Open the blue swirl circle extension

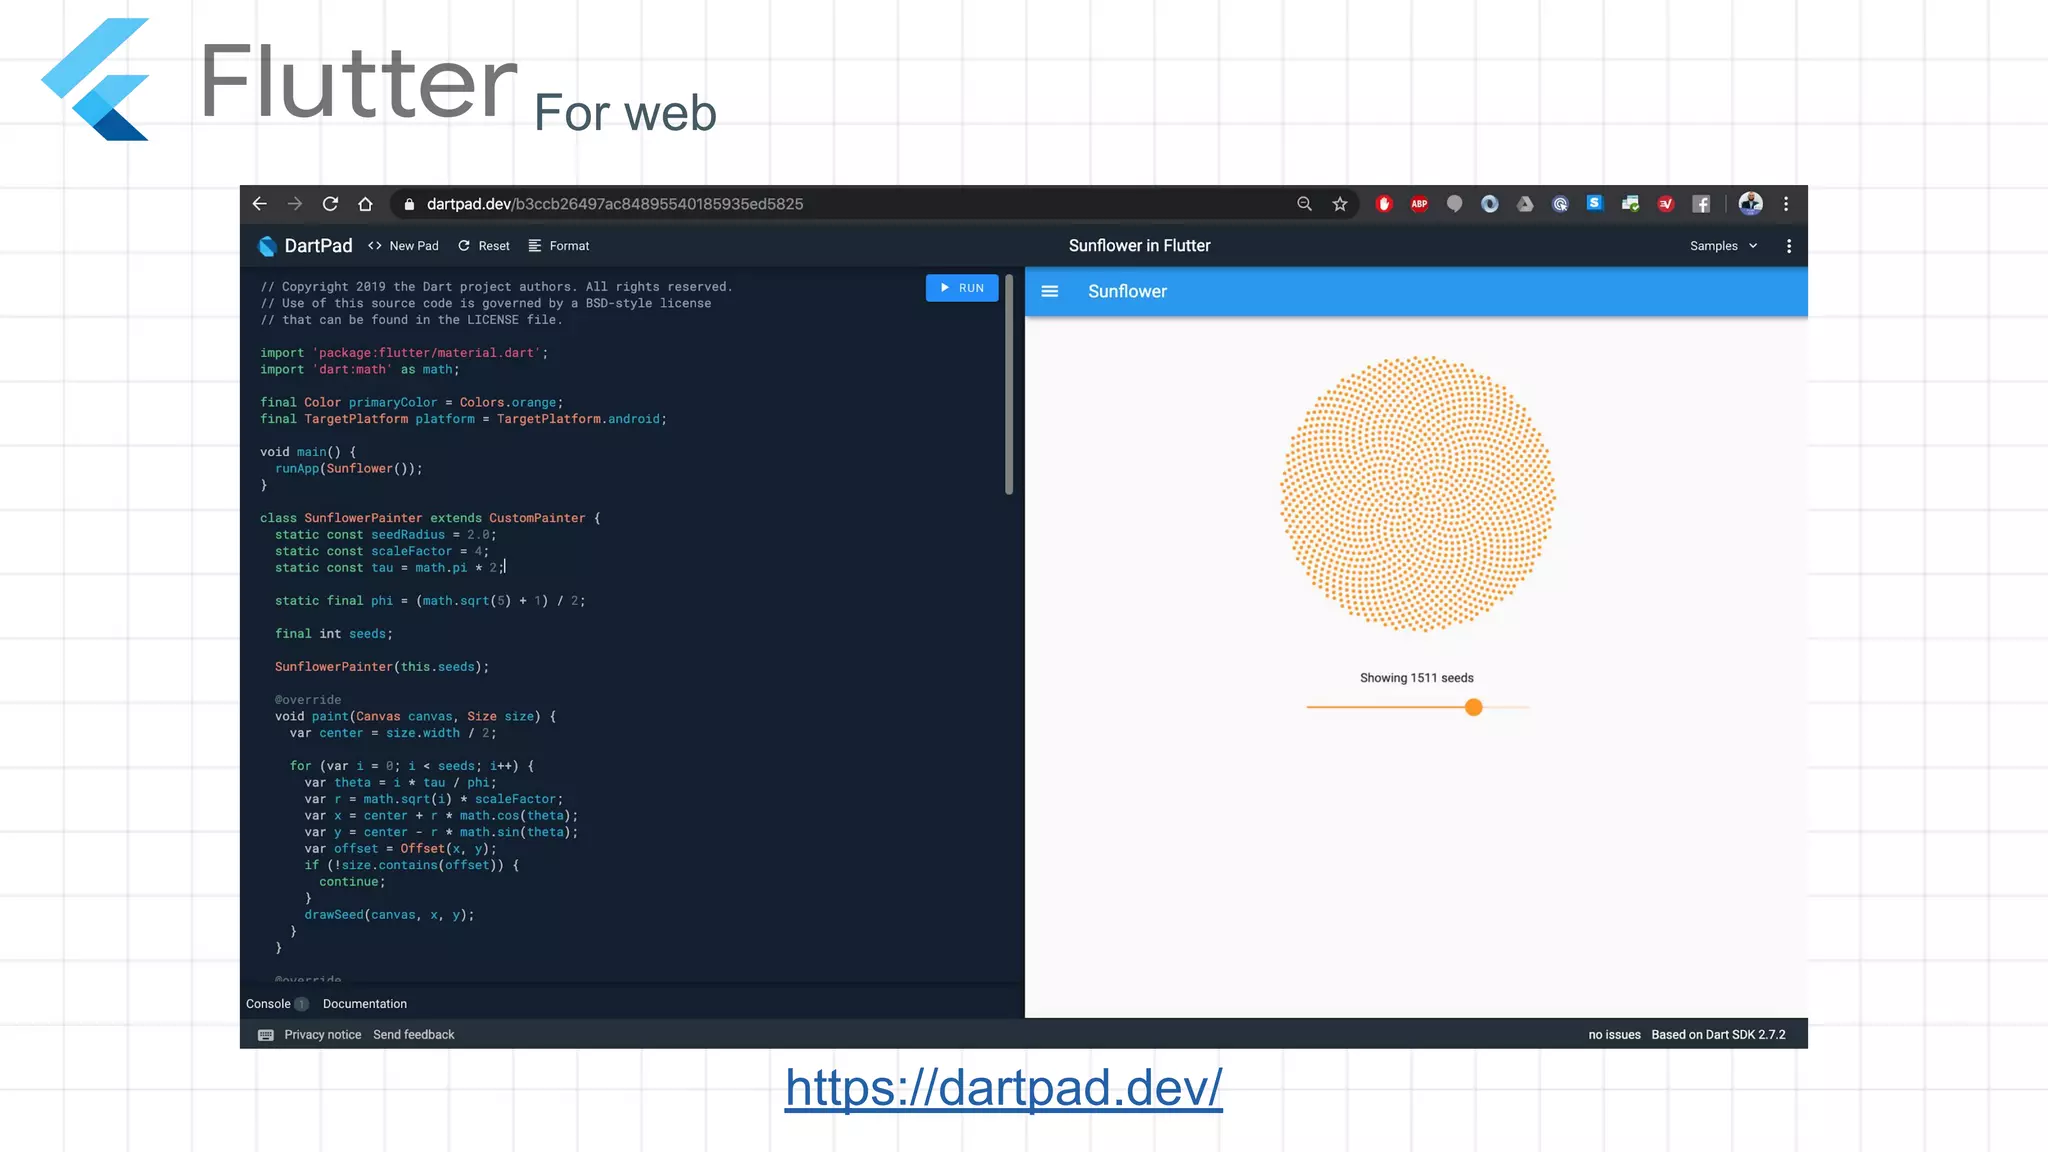[x=1490, y=204]
